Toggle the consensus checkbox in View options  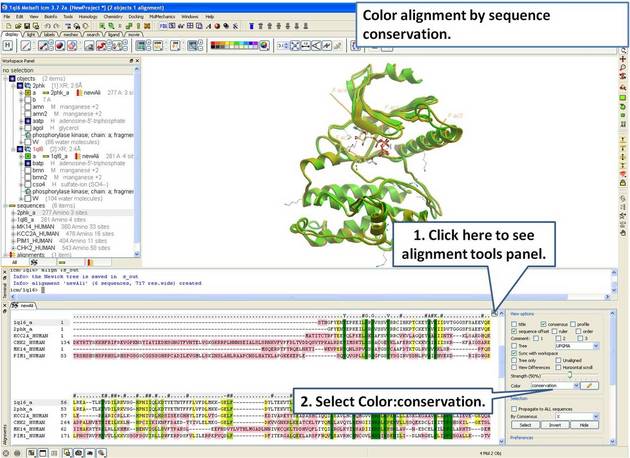541,324
